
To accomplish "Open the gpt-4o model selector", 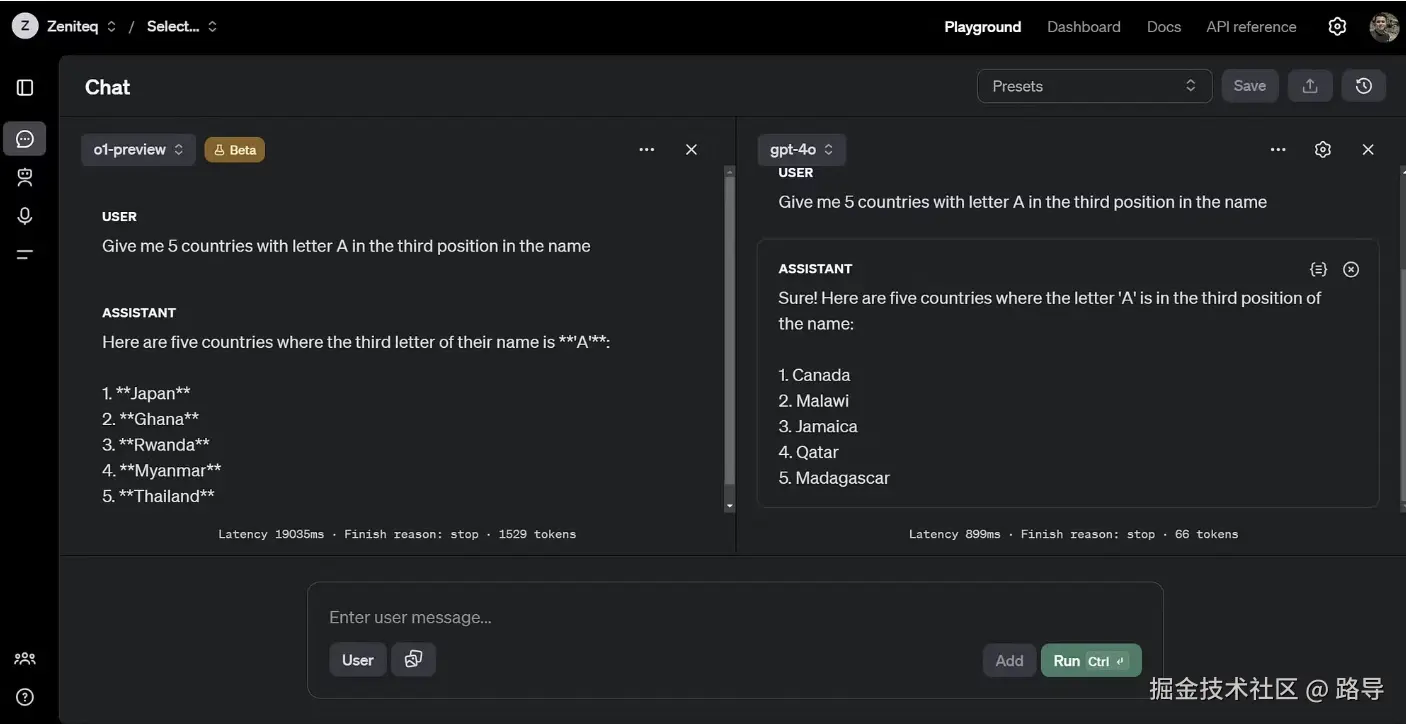I will [x=801, y=150].
